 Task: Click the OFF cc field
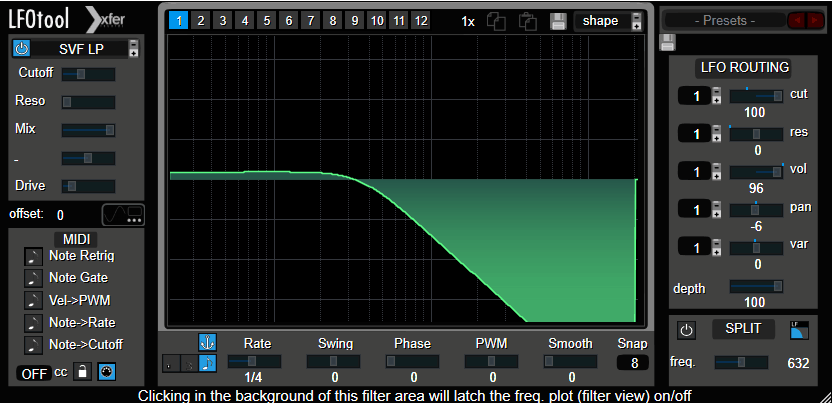(x=34, y=373)
